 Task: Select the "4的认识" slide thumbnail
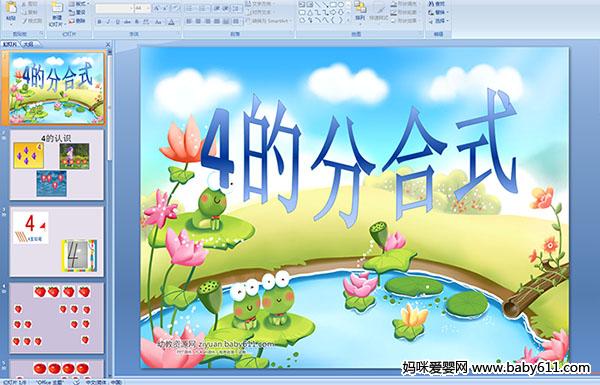click(56, 165)
